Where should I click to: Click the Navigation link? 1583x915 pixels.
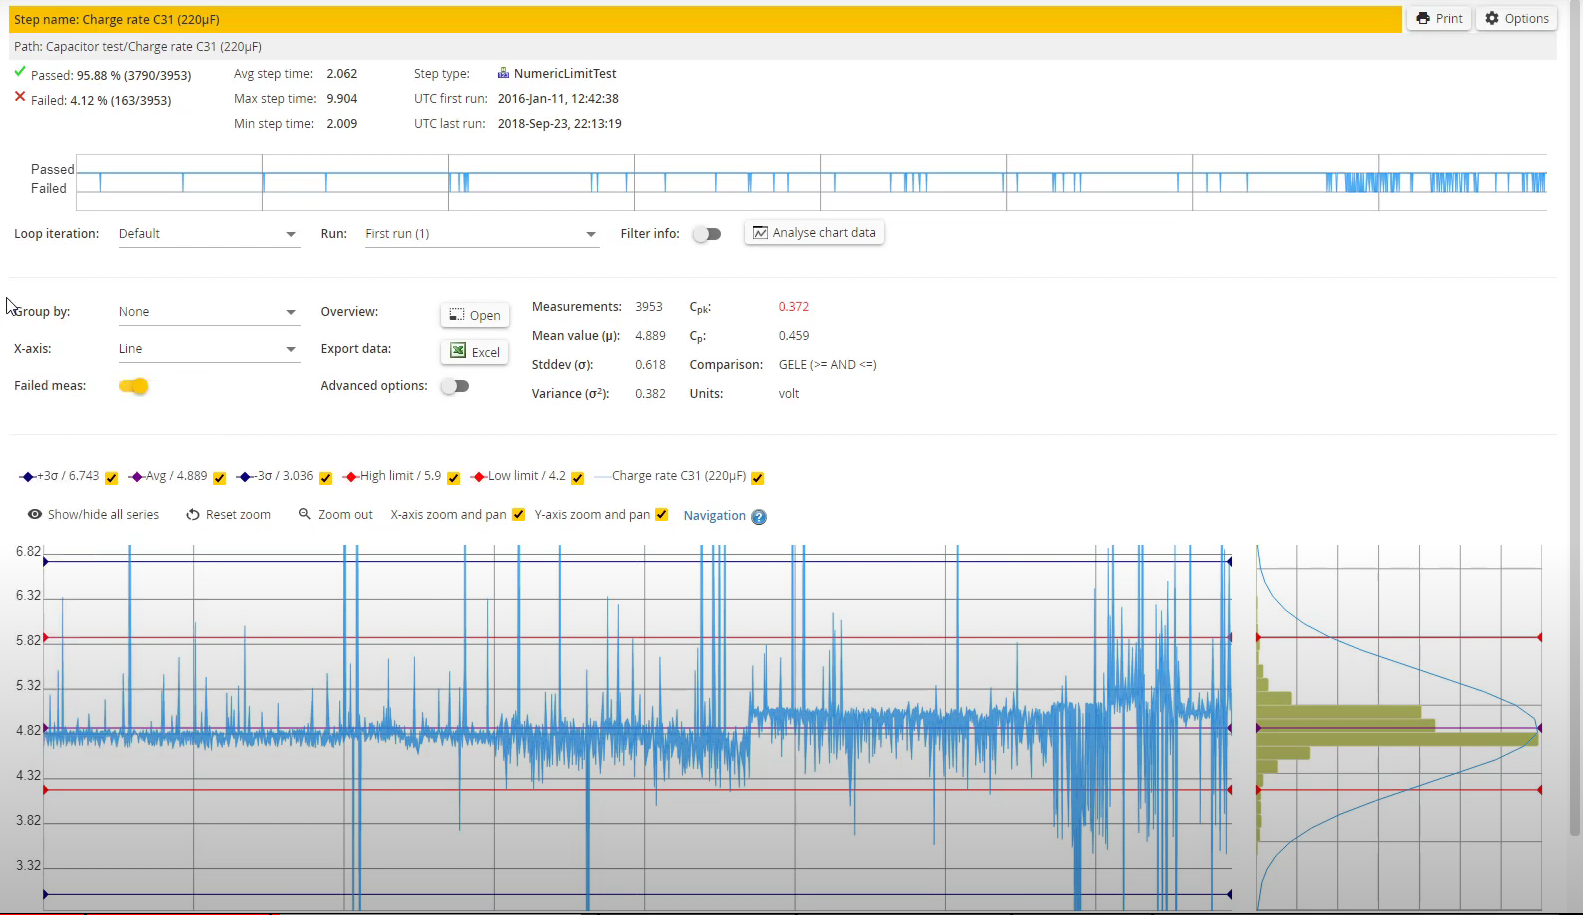pos(714,516)
